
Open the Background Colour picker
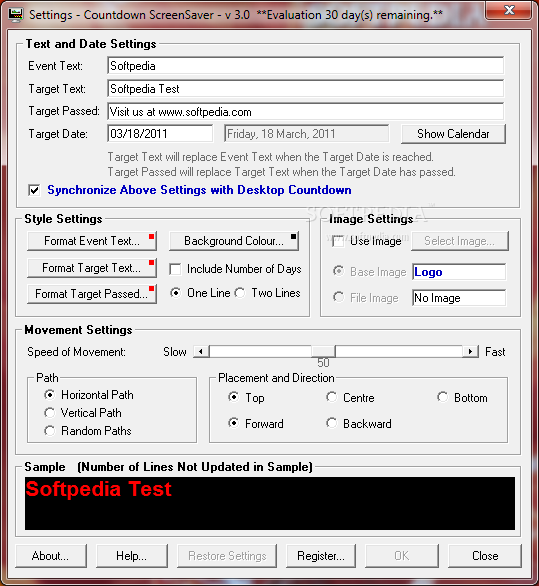pyautogui.click(x=234, y=241)
